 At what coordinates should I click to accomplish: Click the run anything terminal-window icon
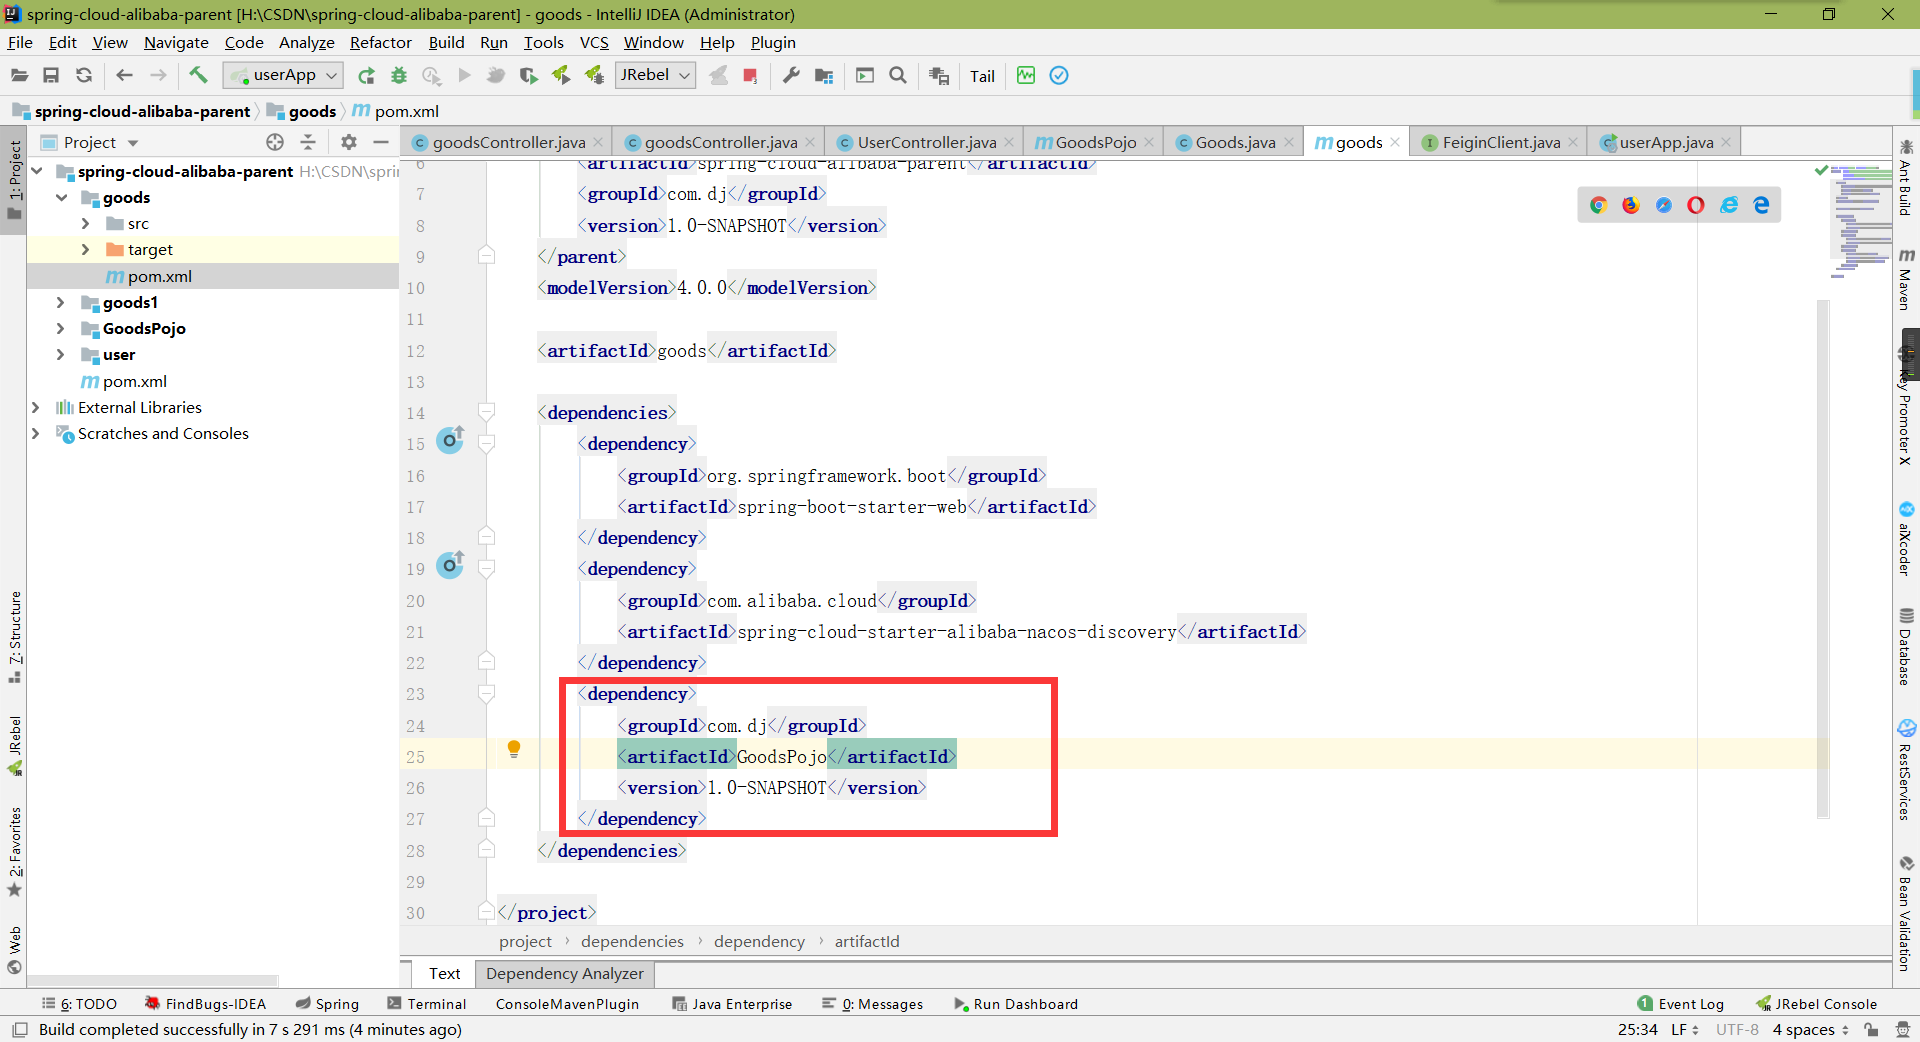pyautogui.click(x=865, y=75)
